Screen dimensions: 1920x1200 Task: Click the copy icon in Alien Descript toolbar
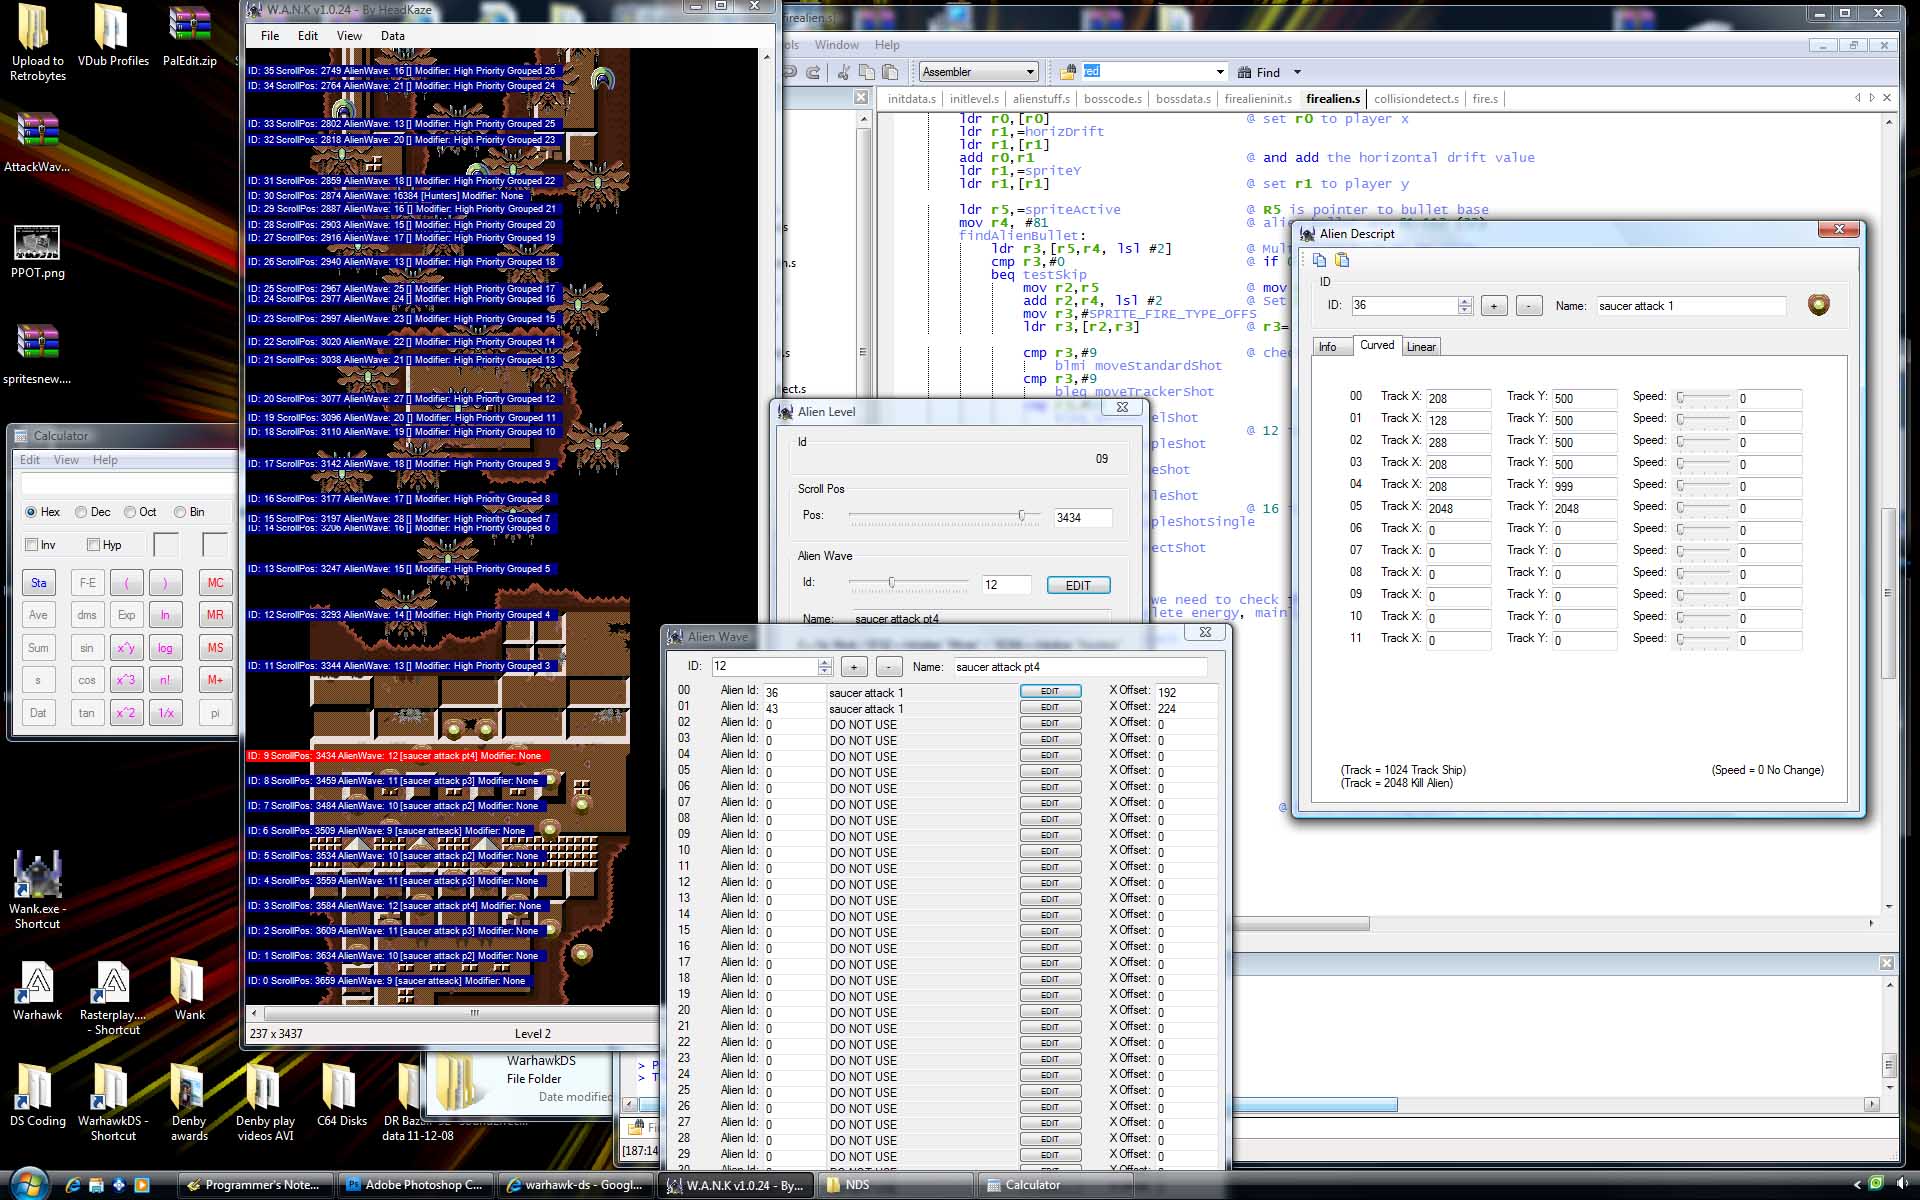coord(1319,260)
